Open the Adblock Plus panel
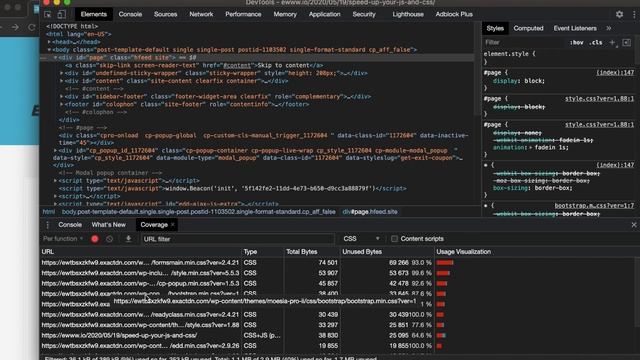The height and width of the screenshot is (360, 640). point(454,14)
